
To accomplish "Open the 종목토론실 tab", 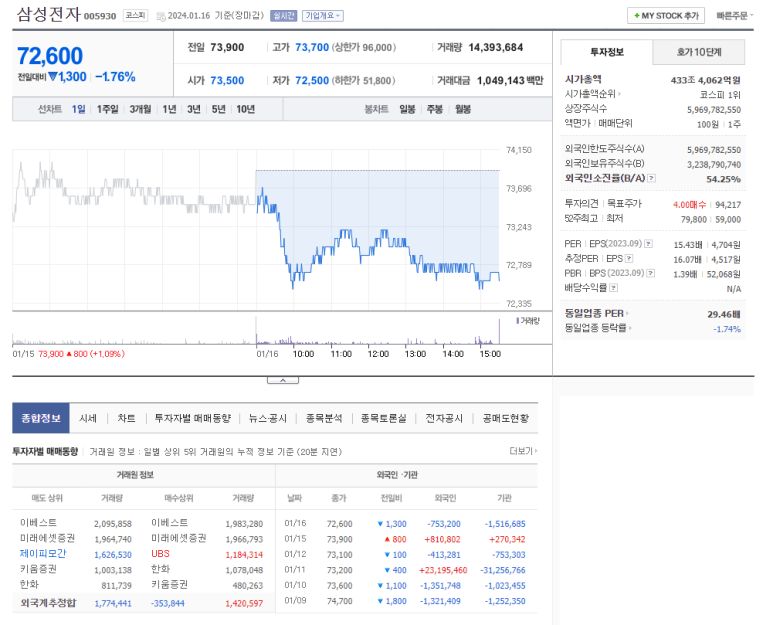I will click(384, 418).
